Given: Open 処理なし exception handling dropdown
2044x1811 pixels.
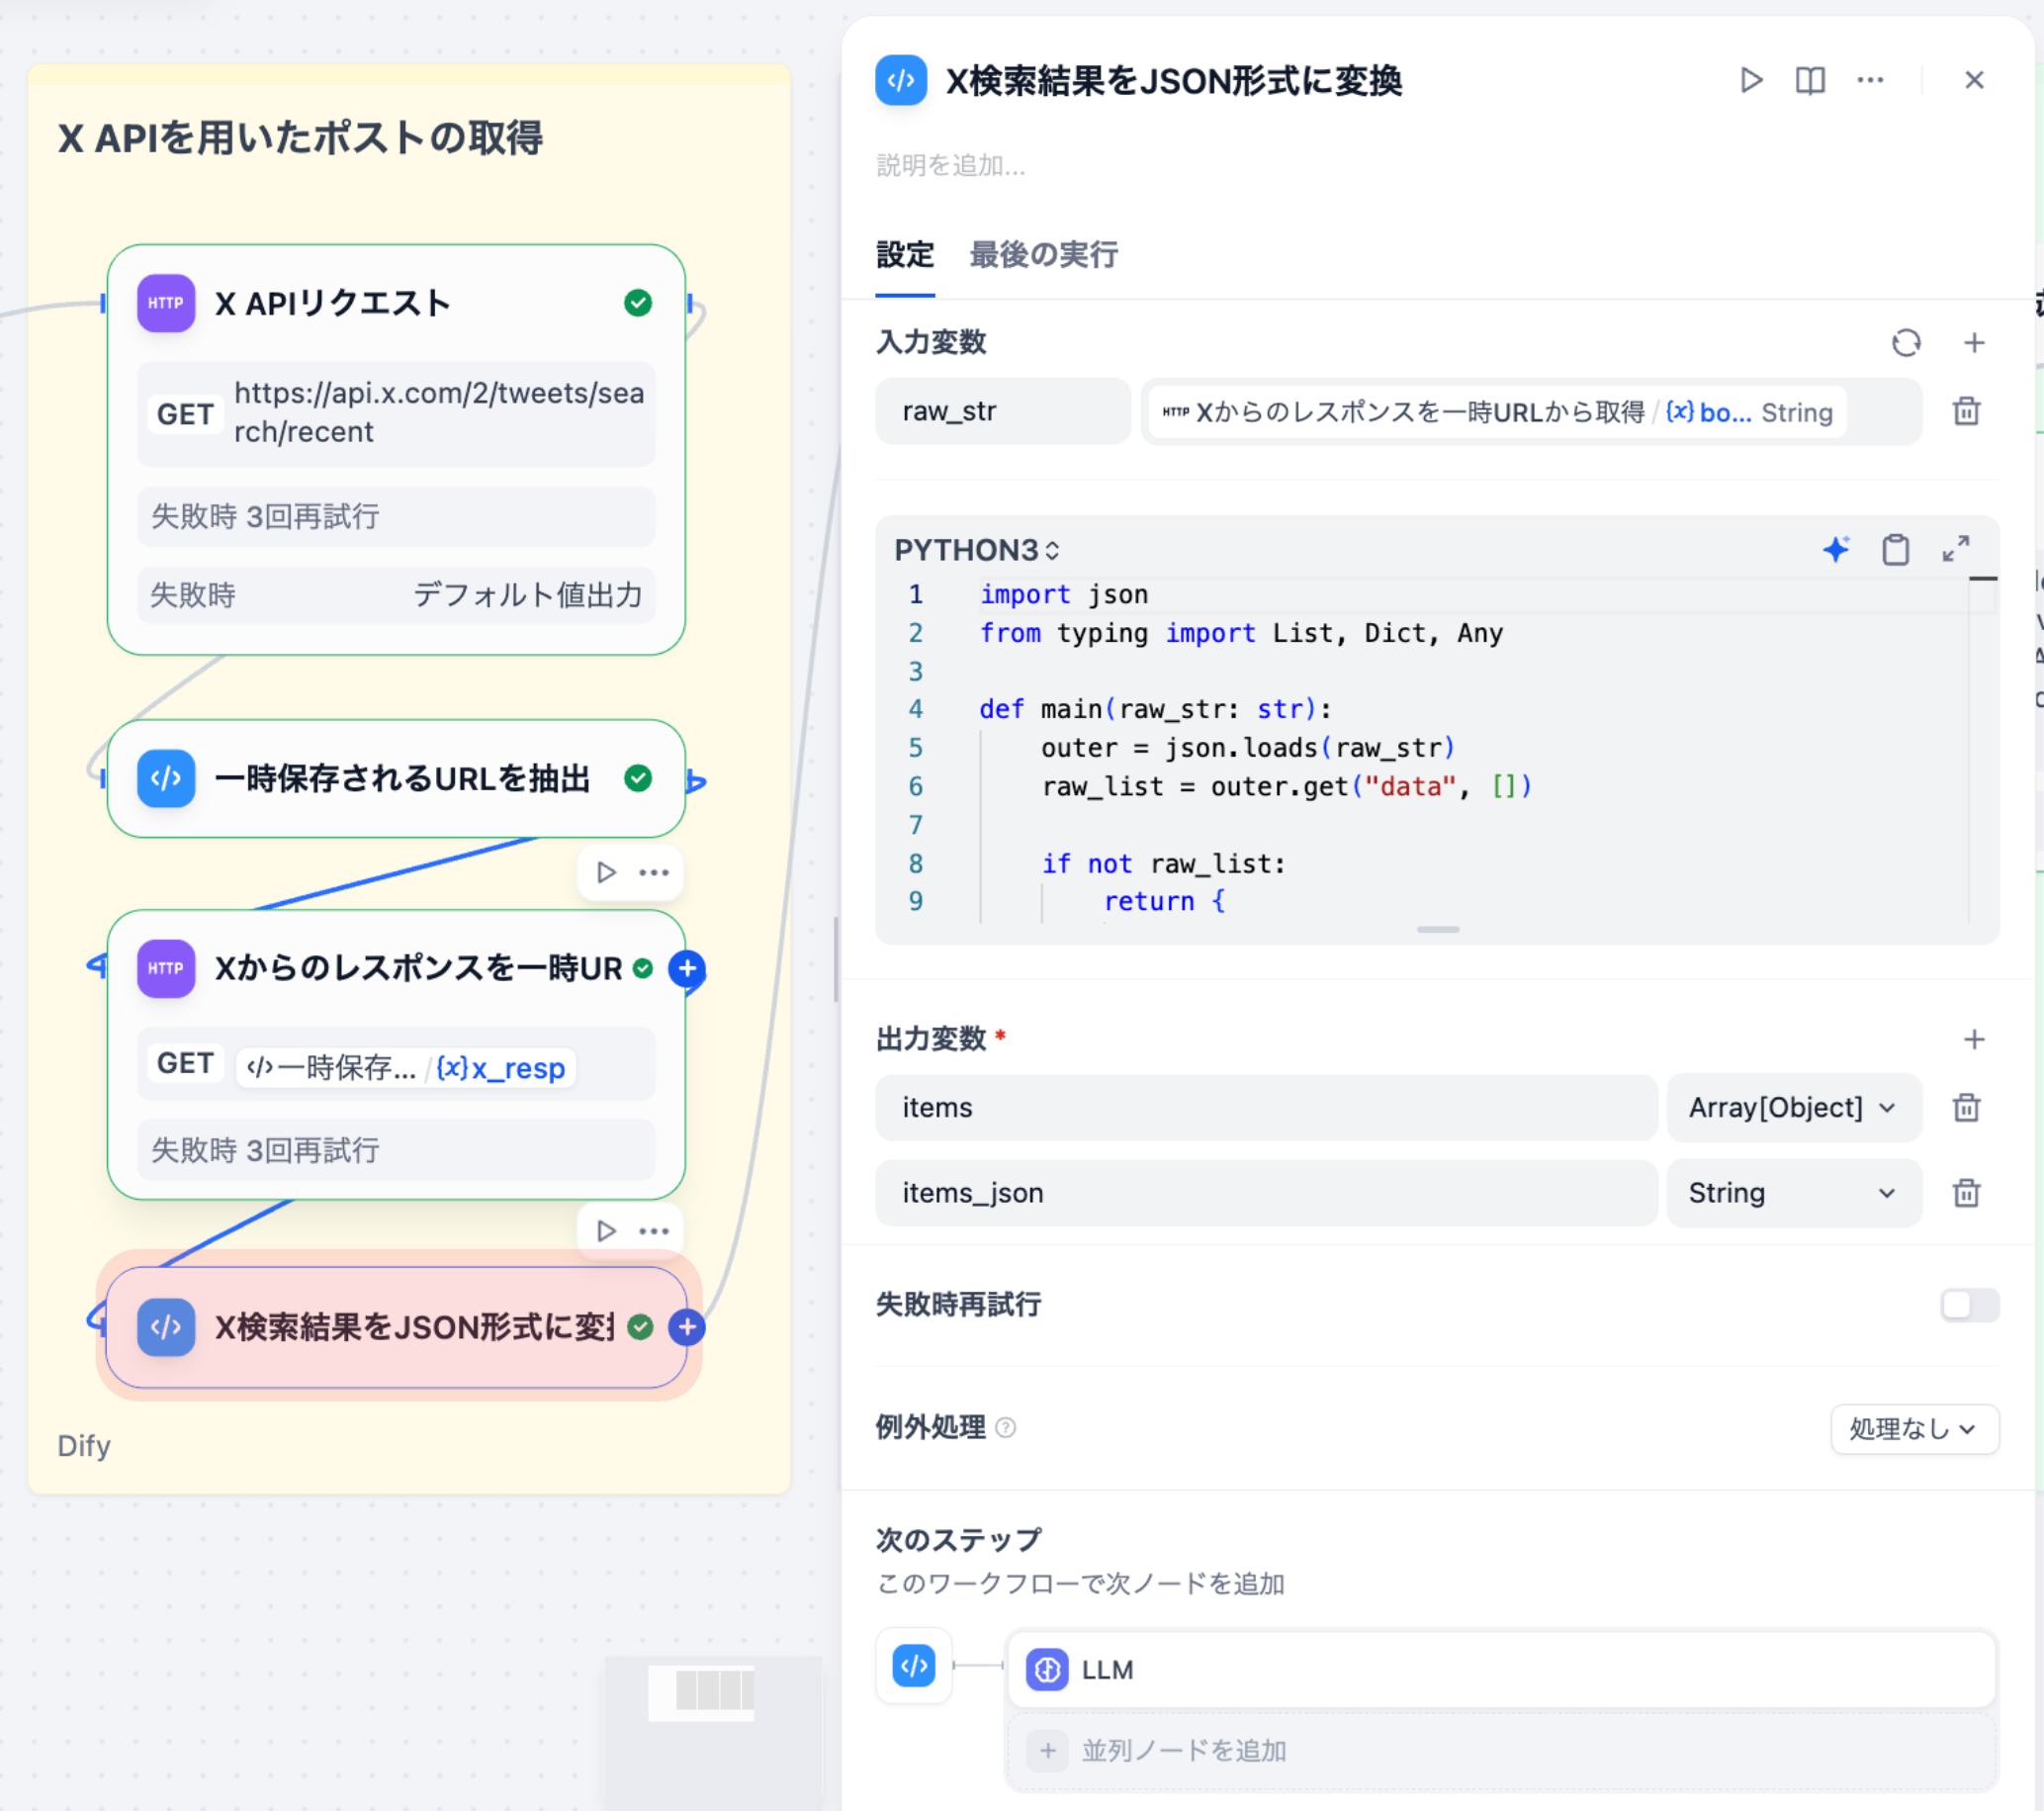Looking at the screenshot, I should tap(1914, 1429).
